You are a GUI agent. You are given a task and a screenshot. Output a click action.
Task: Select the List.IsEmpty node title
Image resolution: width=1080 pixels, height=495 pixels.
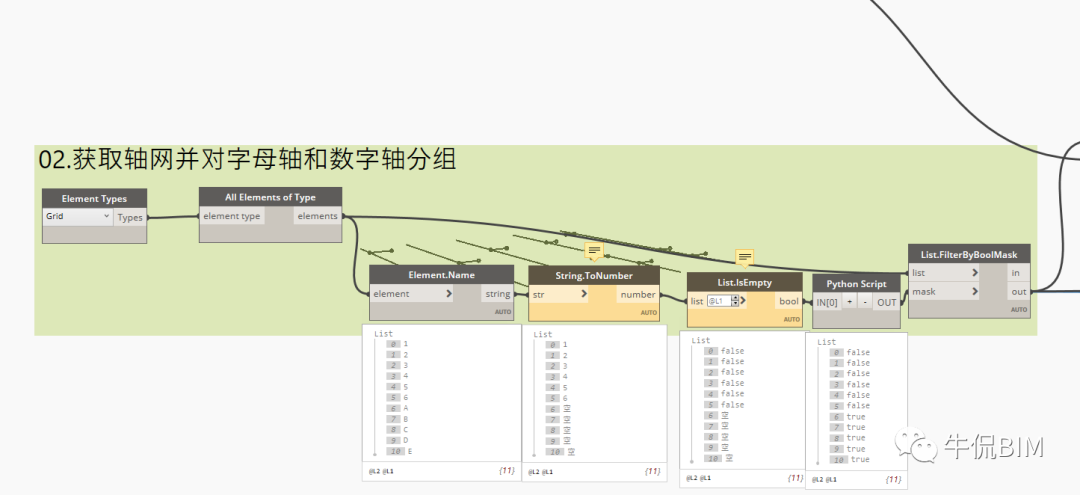pyautogui.click(x=745, y=282)
